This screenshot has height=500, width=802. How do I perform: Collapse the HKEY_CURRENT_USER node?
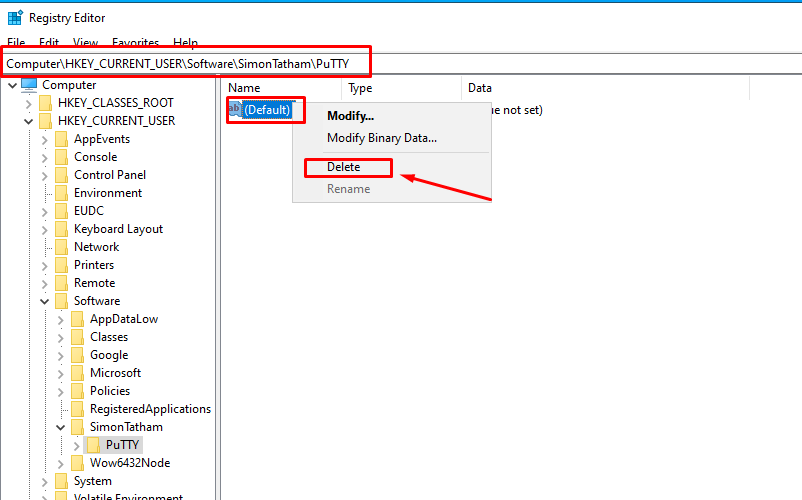(x=29, y=121)
